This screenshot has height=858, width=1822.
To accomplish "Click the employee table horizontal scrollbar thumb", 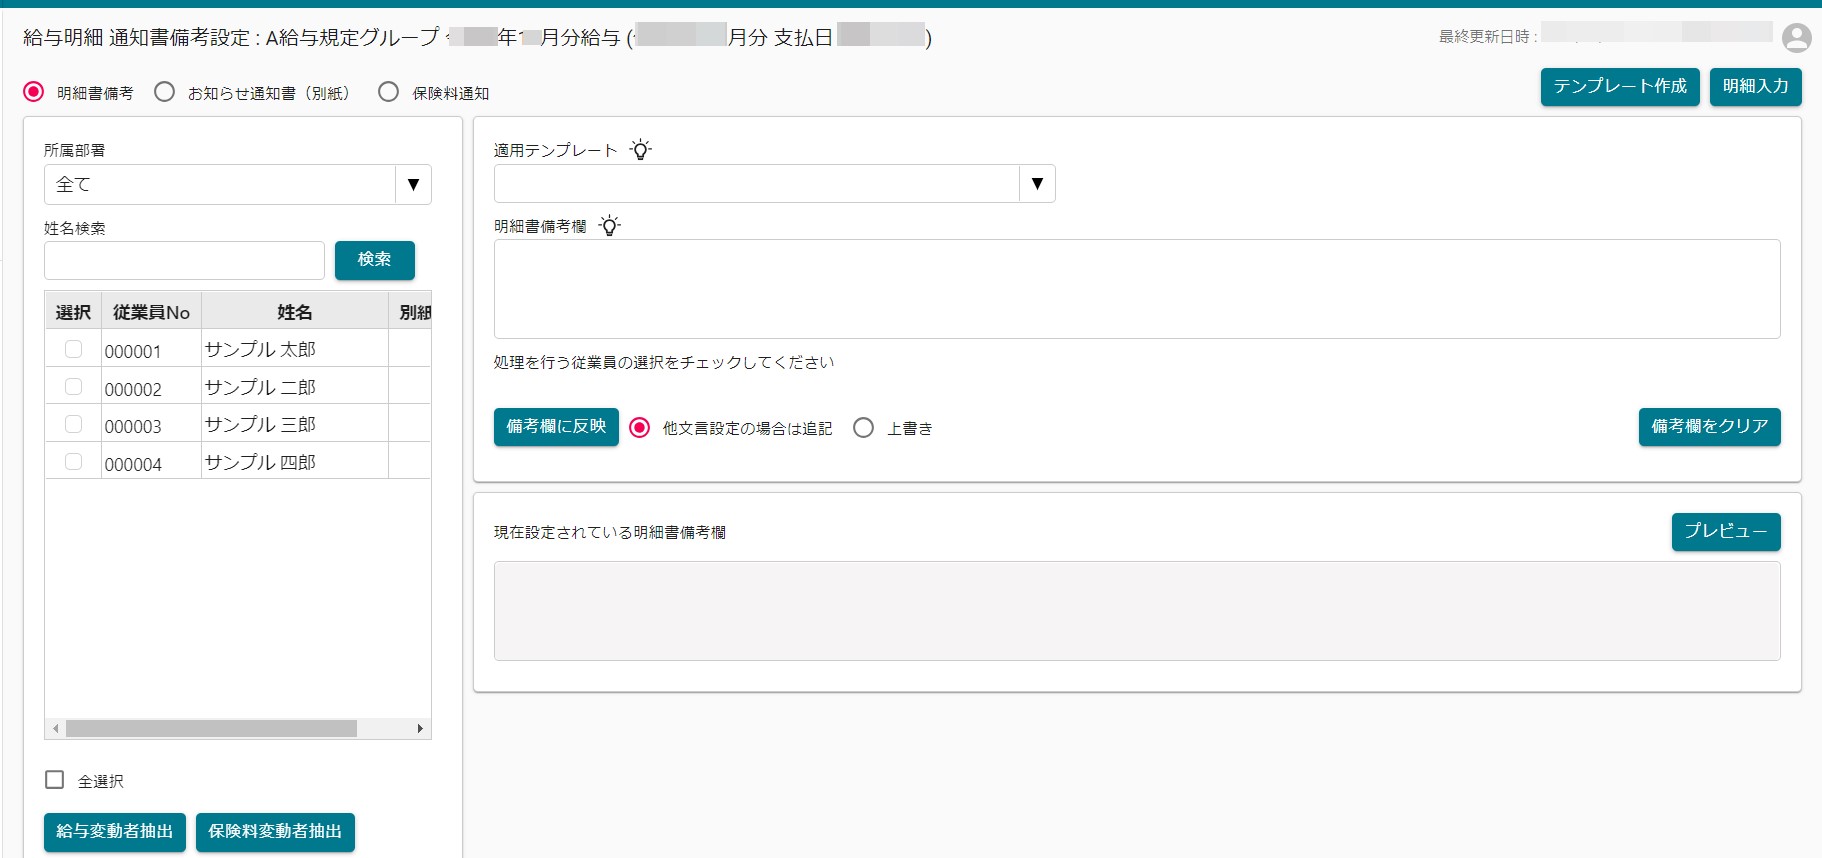I will click(x=211, y=729).
